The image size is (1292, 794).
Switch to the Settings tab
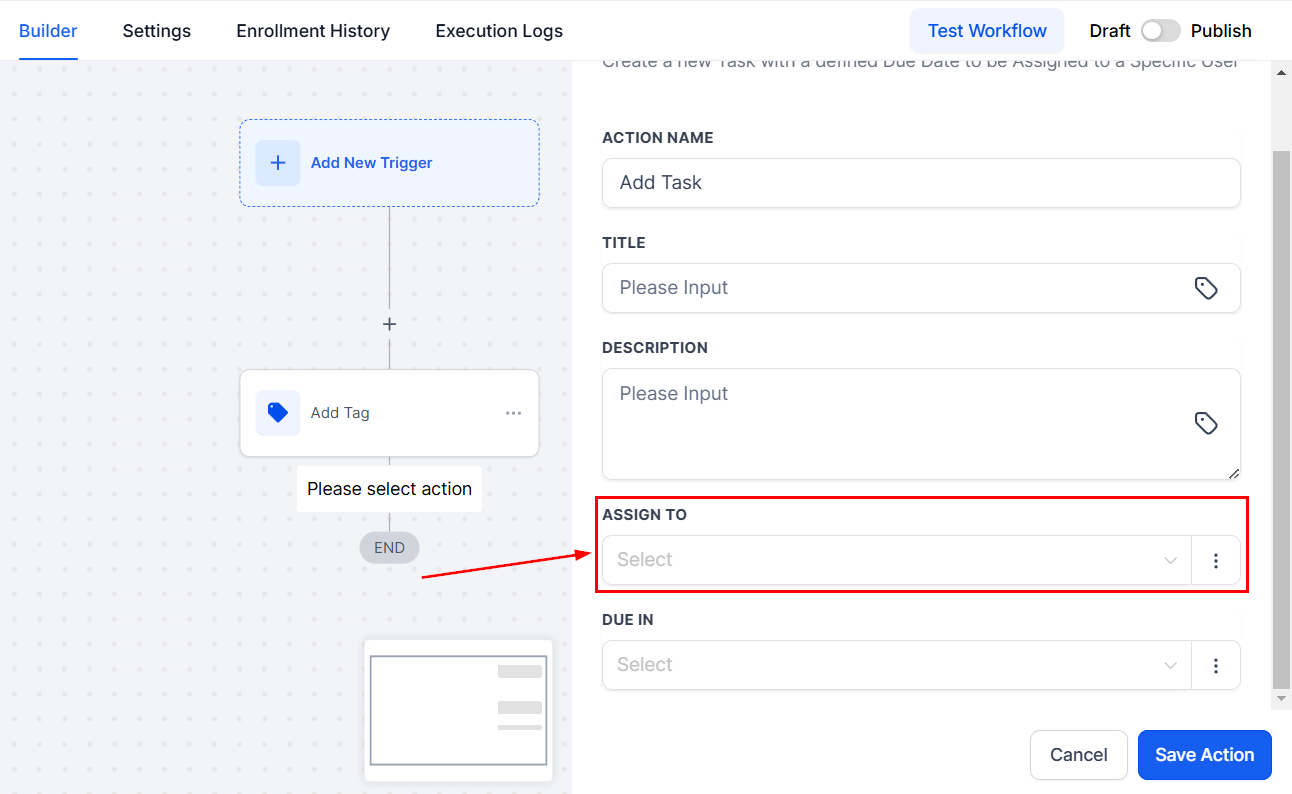(x=157, y=31)
